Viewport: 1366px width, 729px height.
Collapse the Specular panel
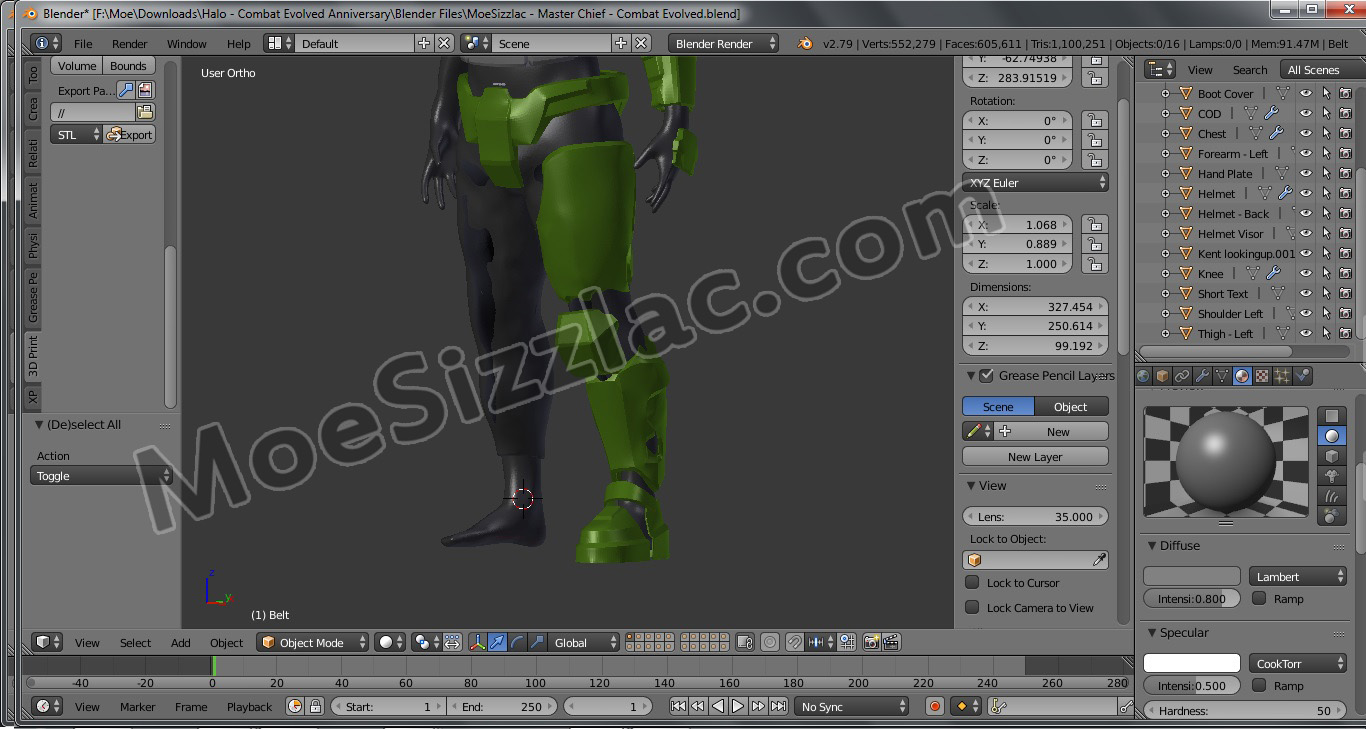[1151, 632]
